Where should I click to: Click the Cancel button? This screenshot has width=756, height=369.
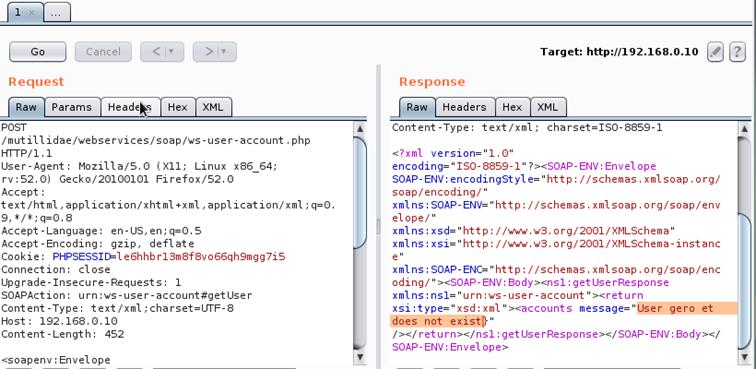tap(103, 52)
